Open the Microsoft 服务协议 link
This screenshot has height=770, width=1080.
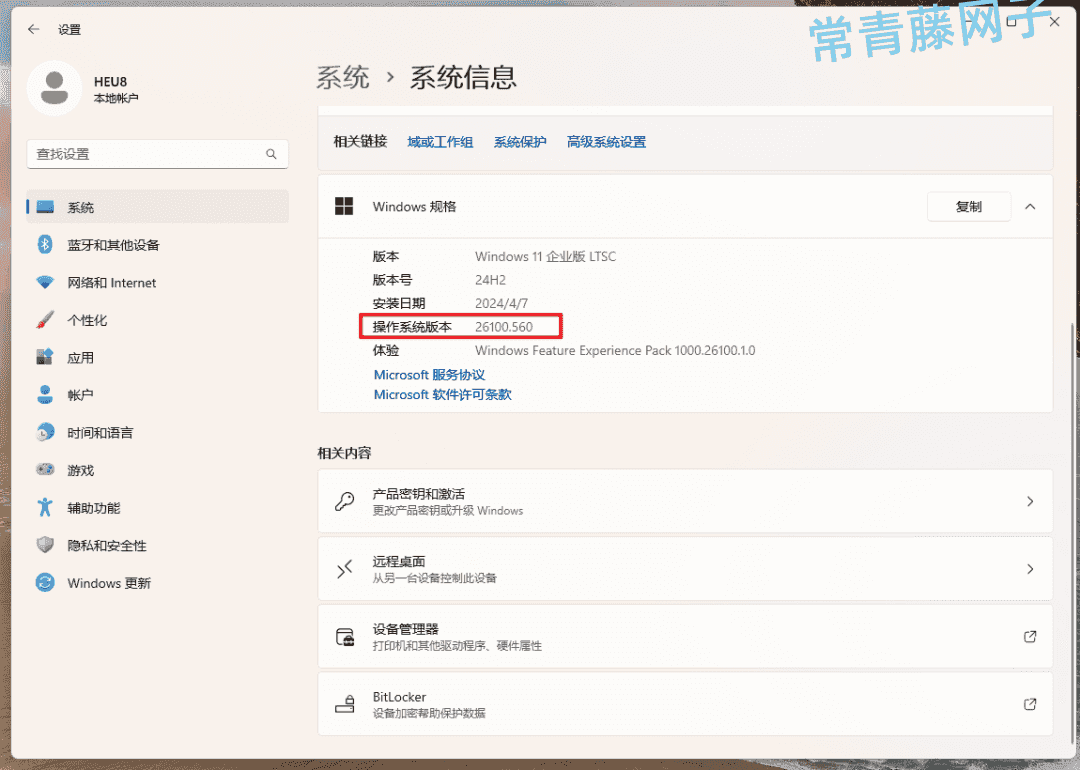coord(429,375)
